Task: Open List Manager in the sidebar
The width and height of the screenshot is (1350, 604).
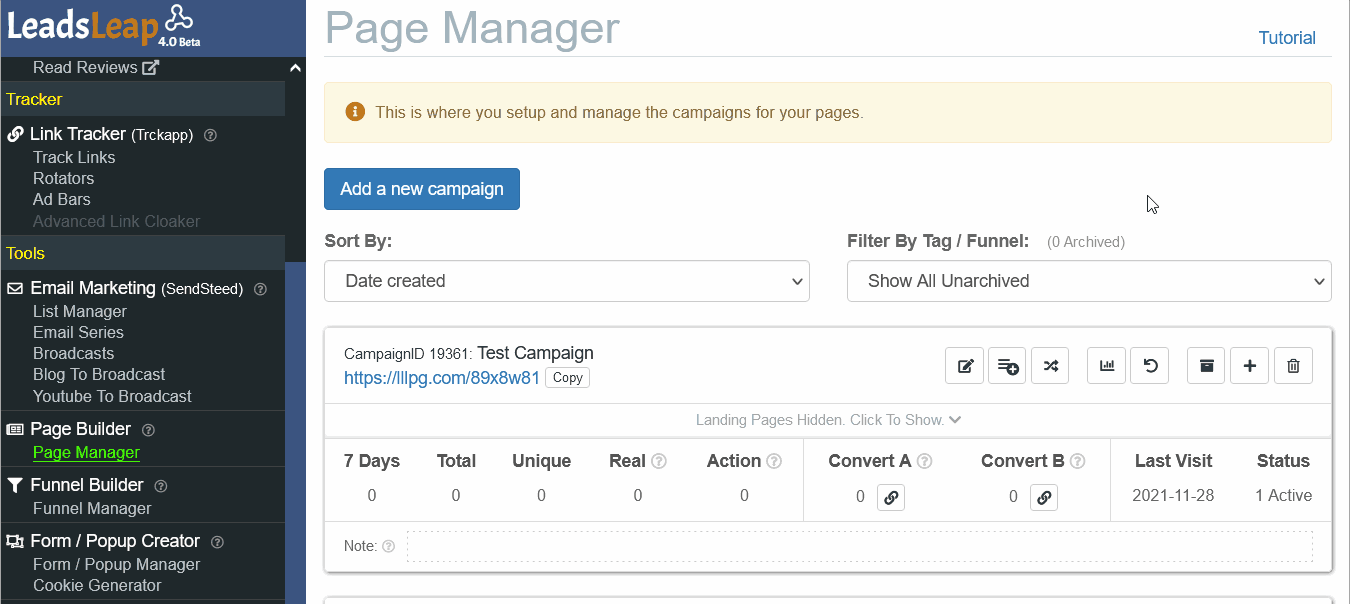Action: (80, 311)
